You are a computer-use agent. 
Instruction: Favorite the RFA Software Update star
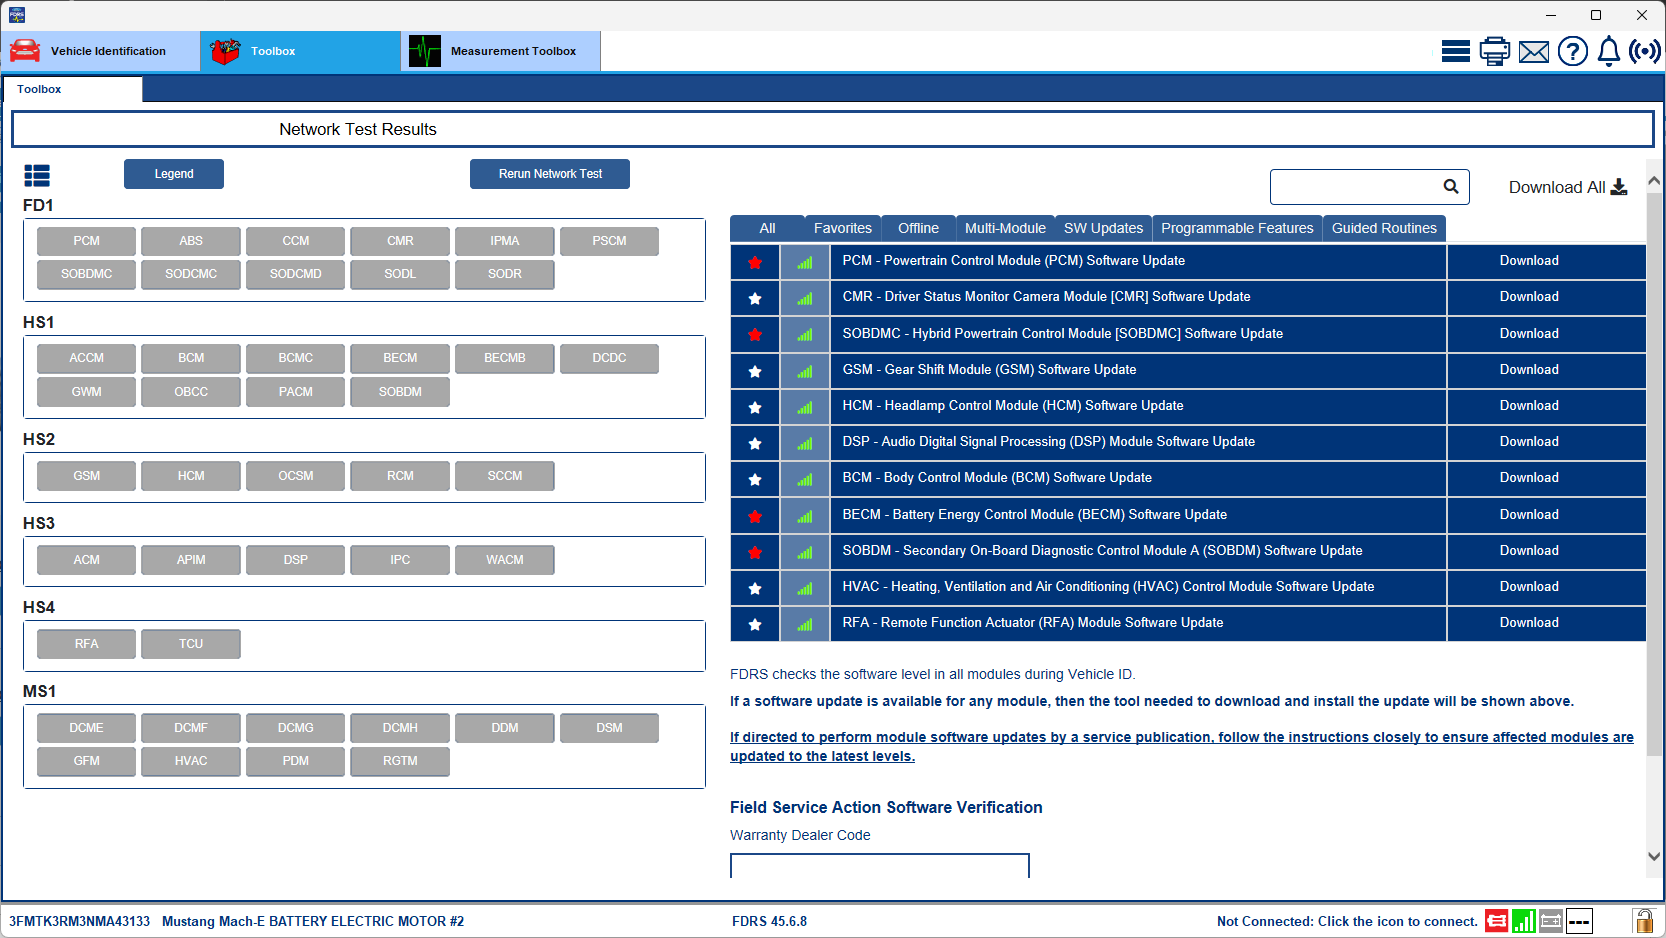point(755,624)
